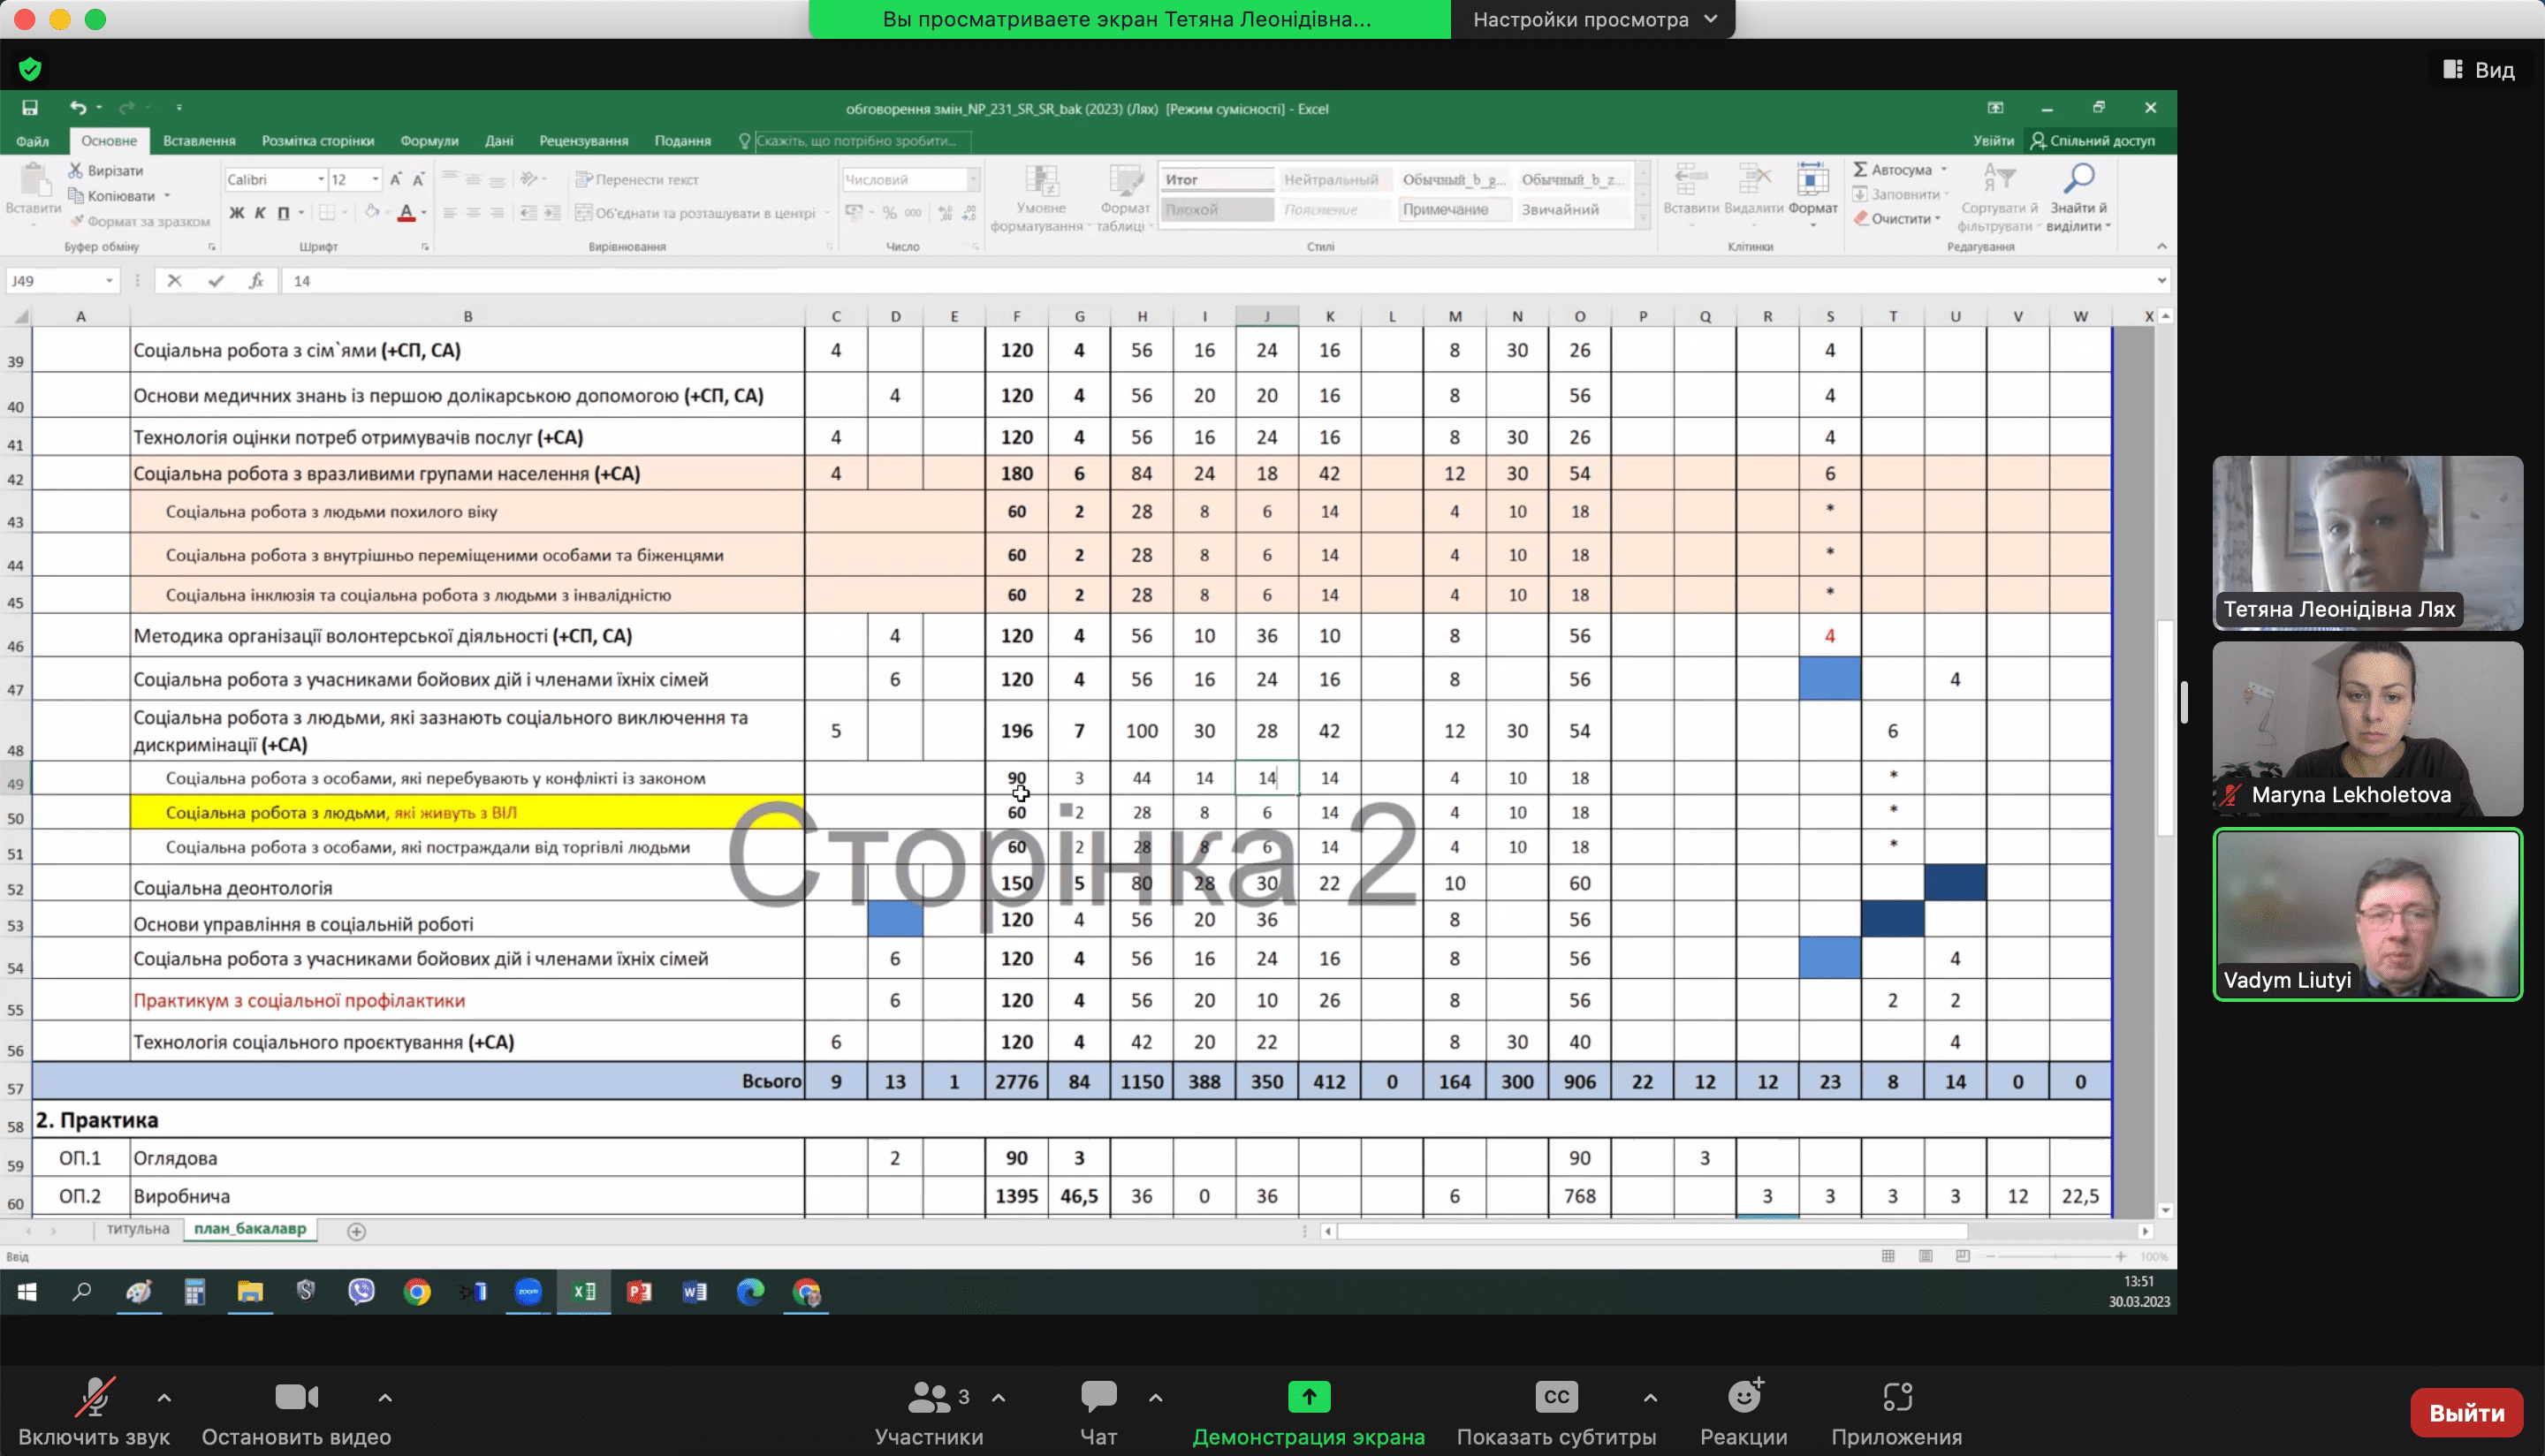Click the red font color swatch
Viewport: 2545px width, 1456px height.
406,213
